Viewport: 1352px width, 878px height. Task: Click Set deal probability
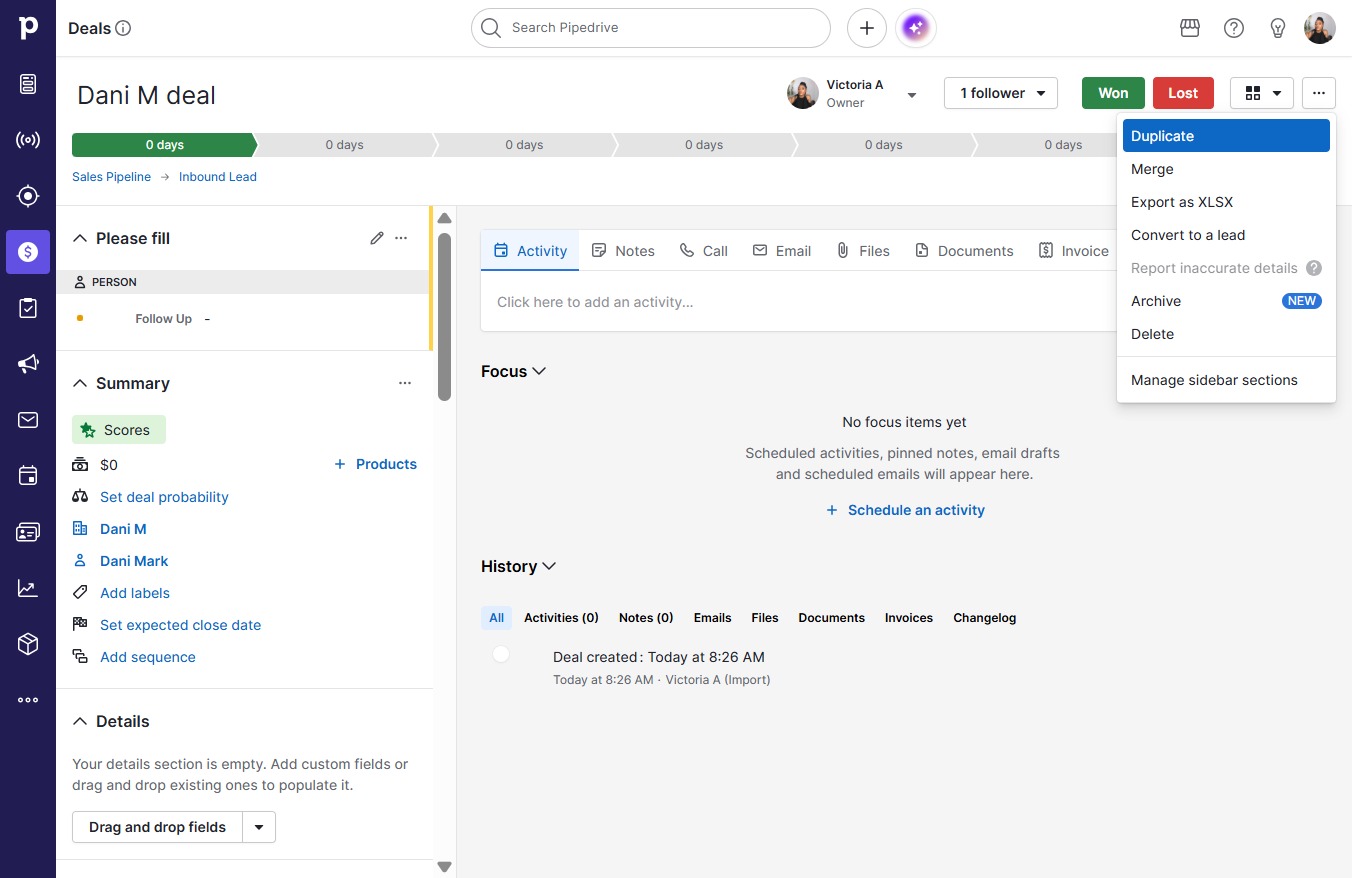(x=164, y=497)
